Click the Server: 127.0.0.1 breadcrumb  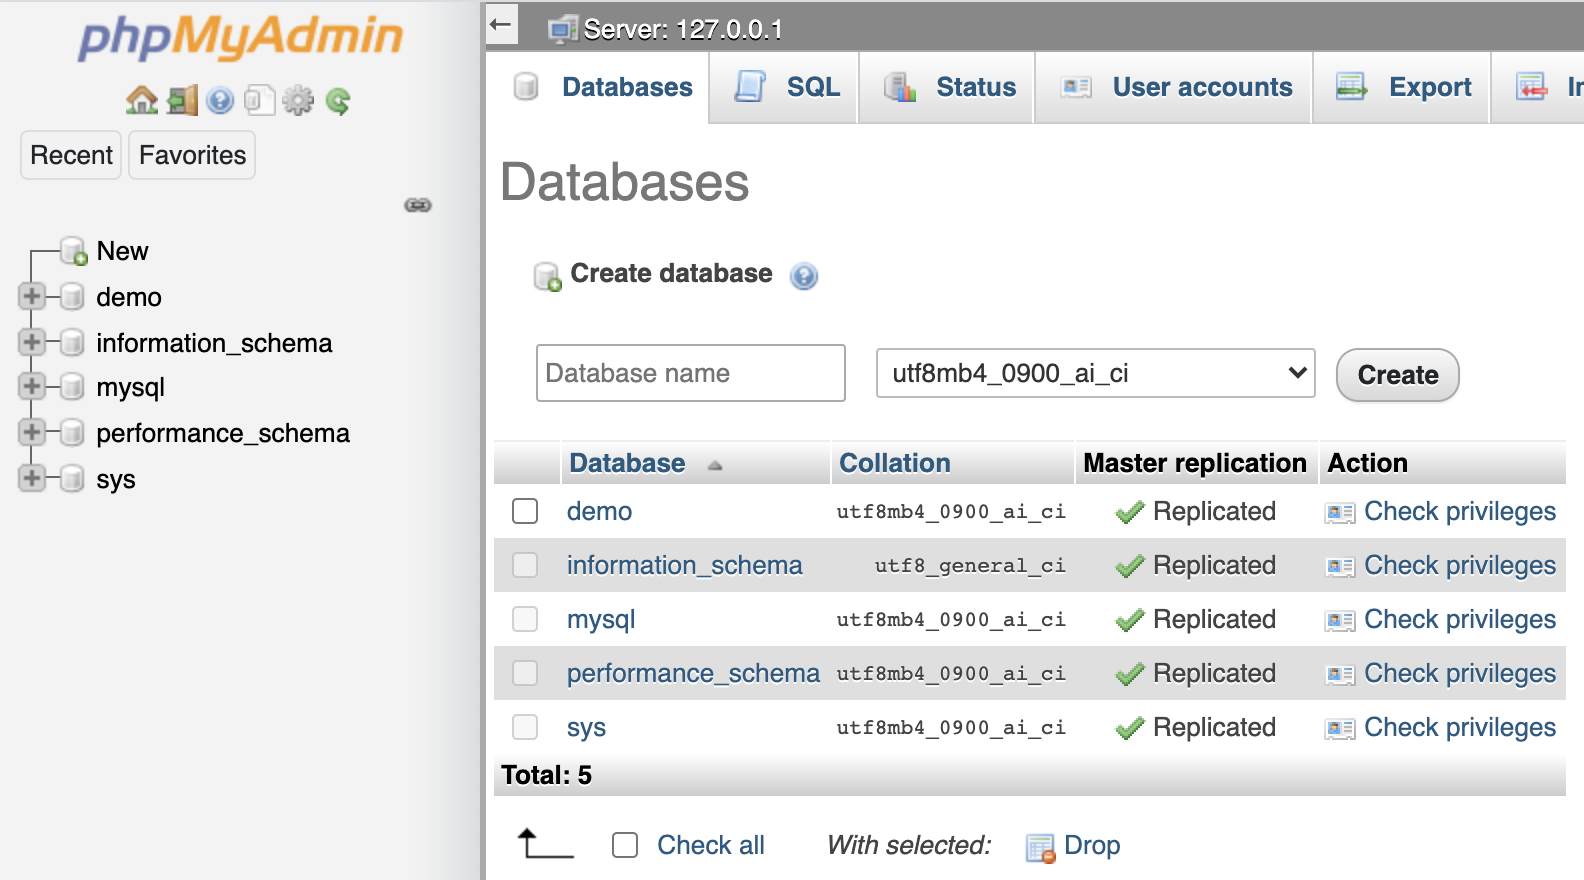pos(683,30)
